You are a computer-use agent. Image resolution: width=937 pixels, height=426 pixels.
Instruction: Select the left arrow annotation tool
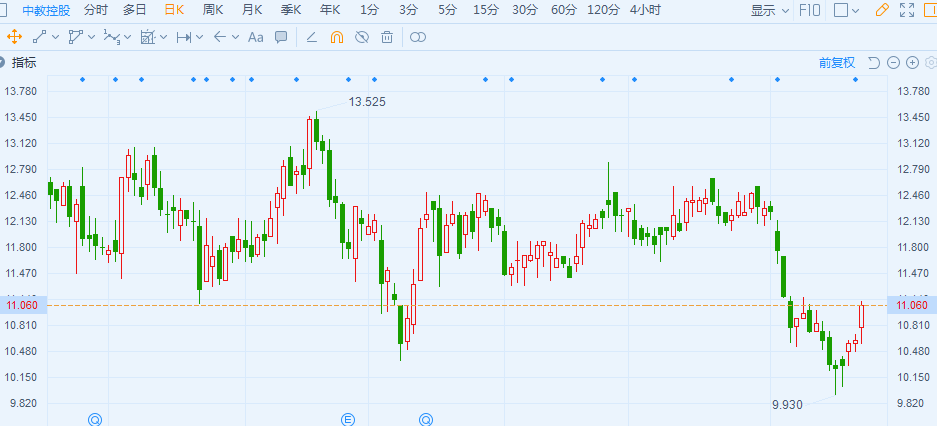click(220, 38)
